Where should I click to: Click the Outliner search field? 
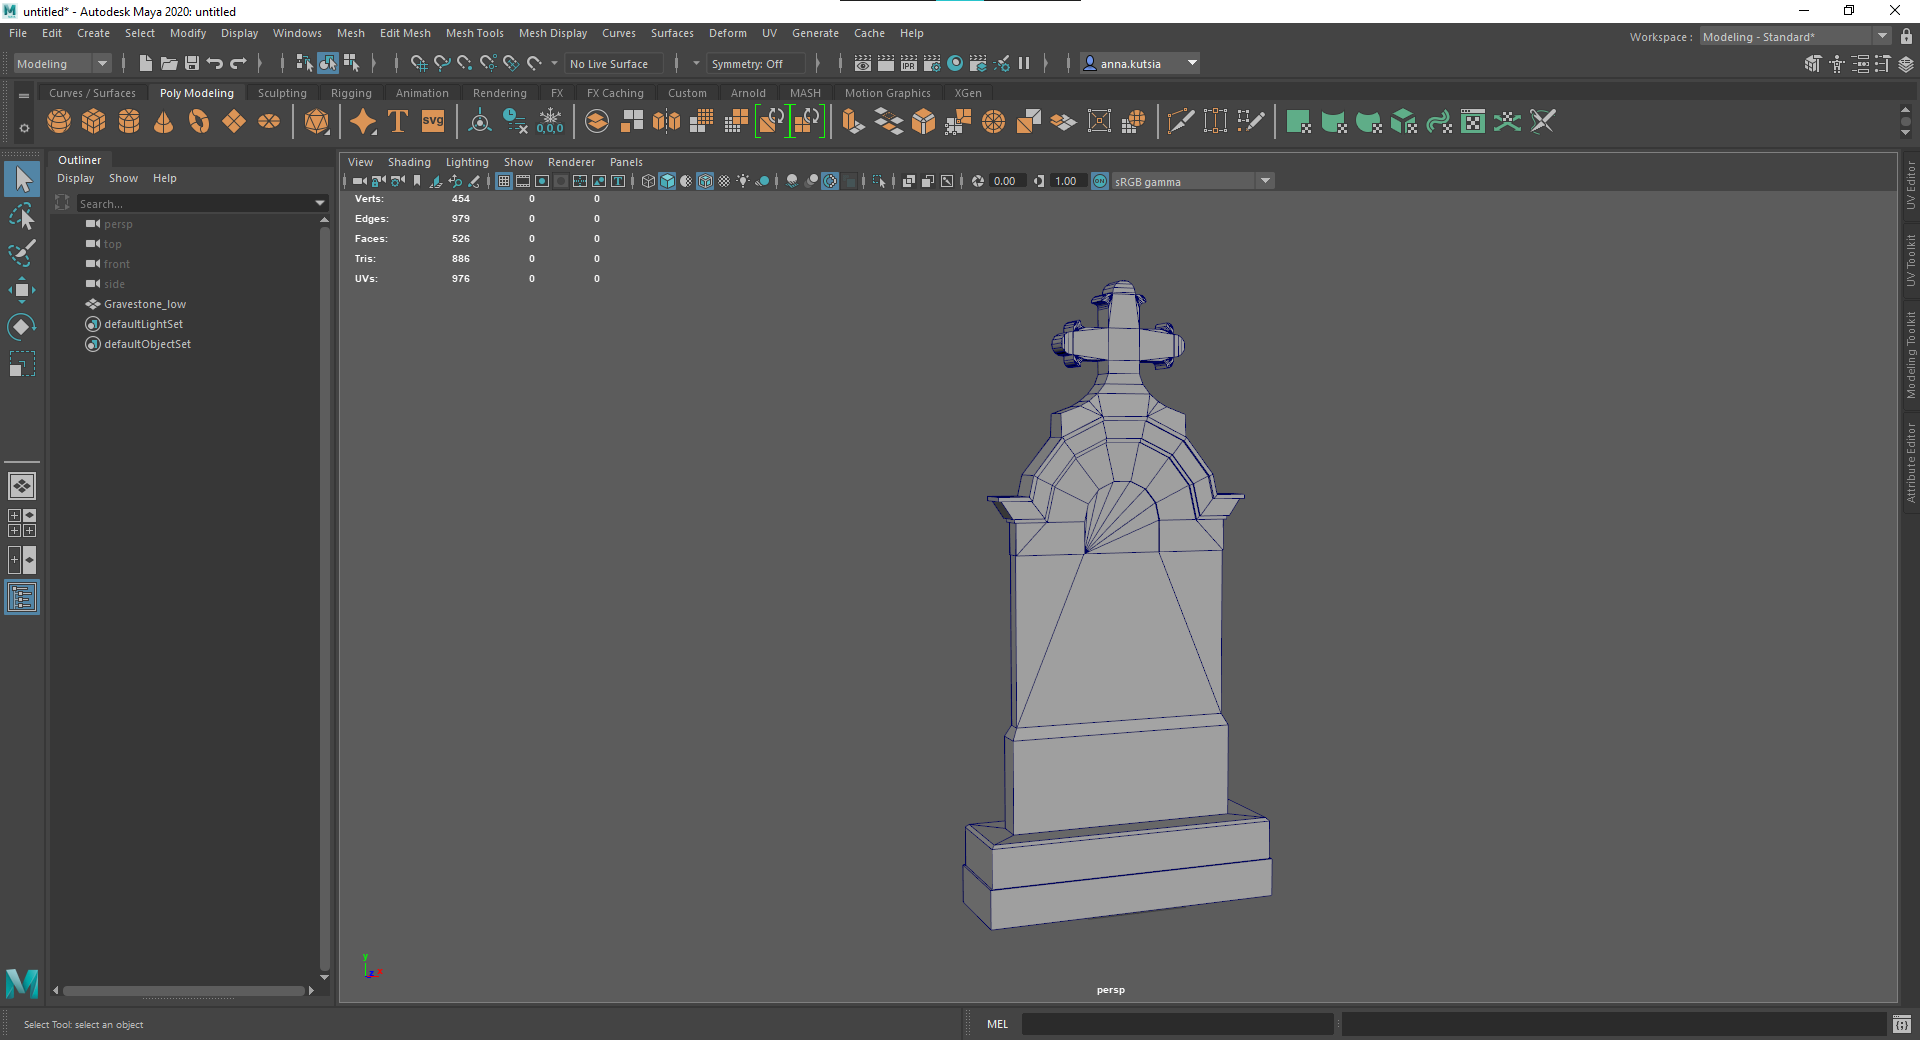click(195, 203)
